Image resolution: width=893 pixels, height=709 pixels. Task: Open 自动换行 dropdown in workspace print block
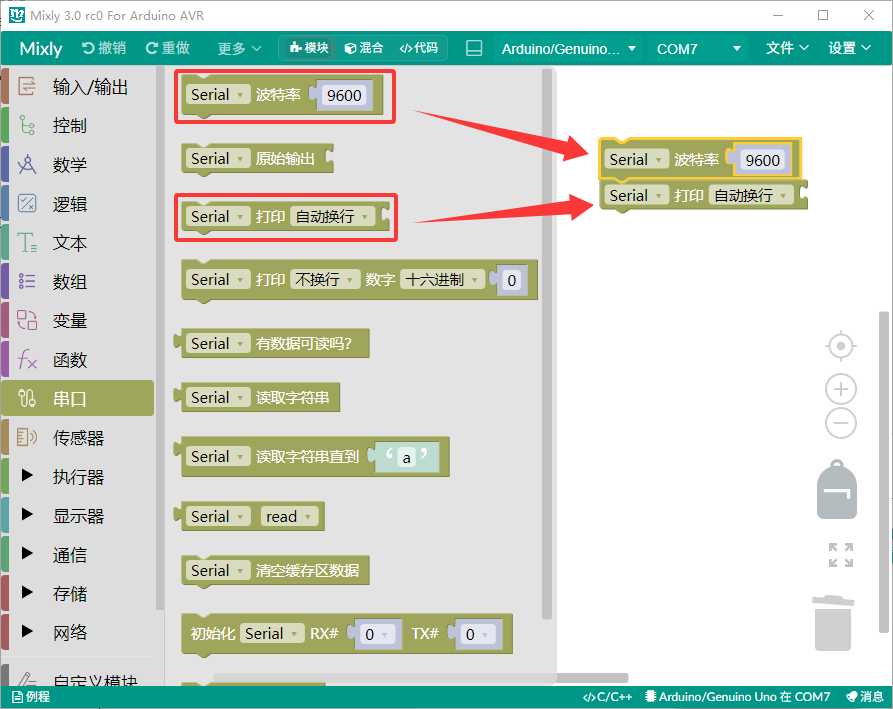[x=752, y=195]
